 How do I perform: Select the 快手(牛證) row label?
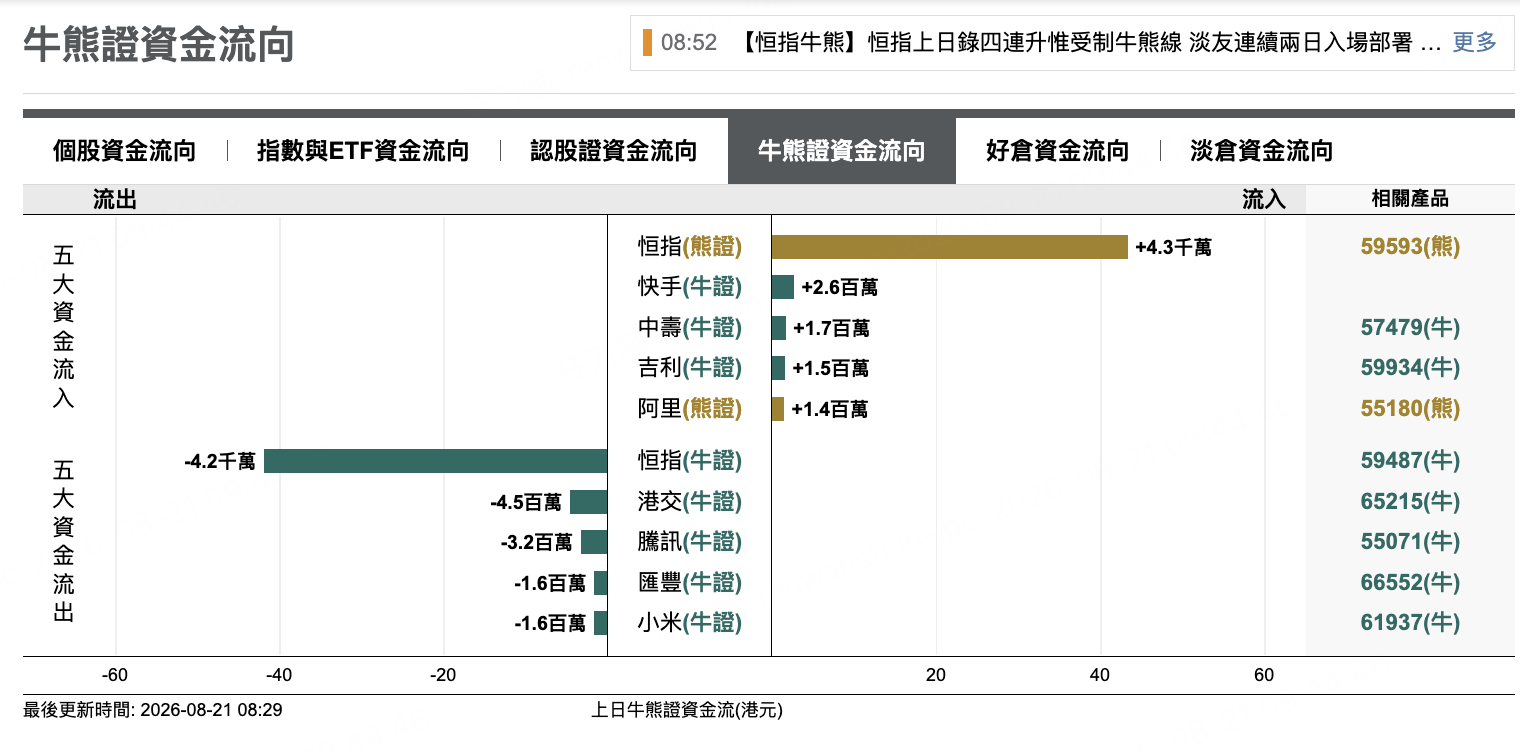[x=690, y=288]
